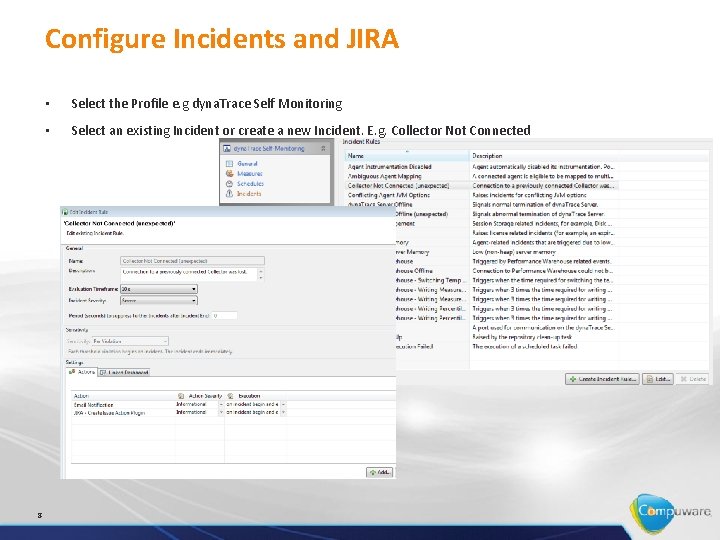Click the Edit button below Incident Rules

point(658,379)
